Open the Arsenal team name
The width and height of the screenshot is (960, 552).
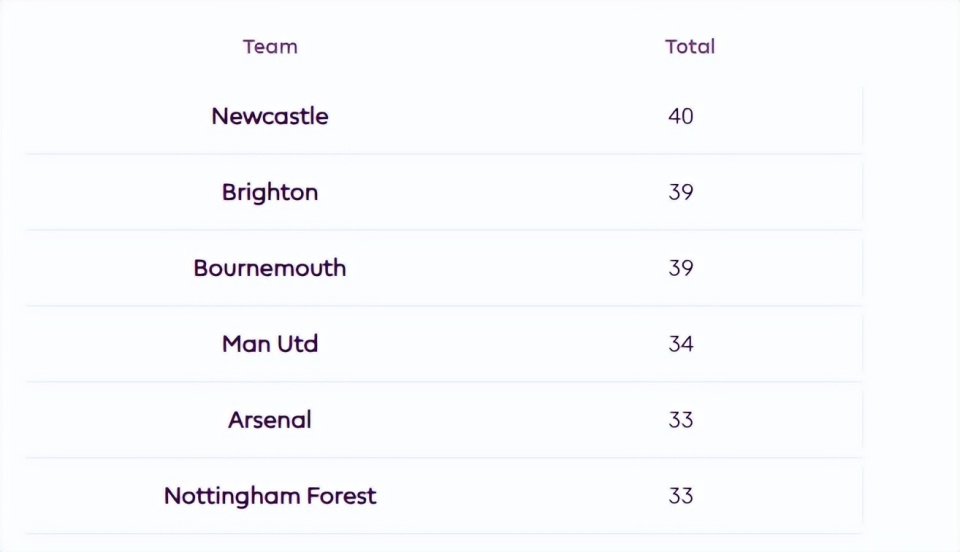[270, 420]
